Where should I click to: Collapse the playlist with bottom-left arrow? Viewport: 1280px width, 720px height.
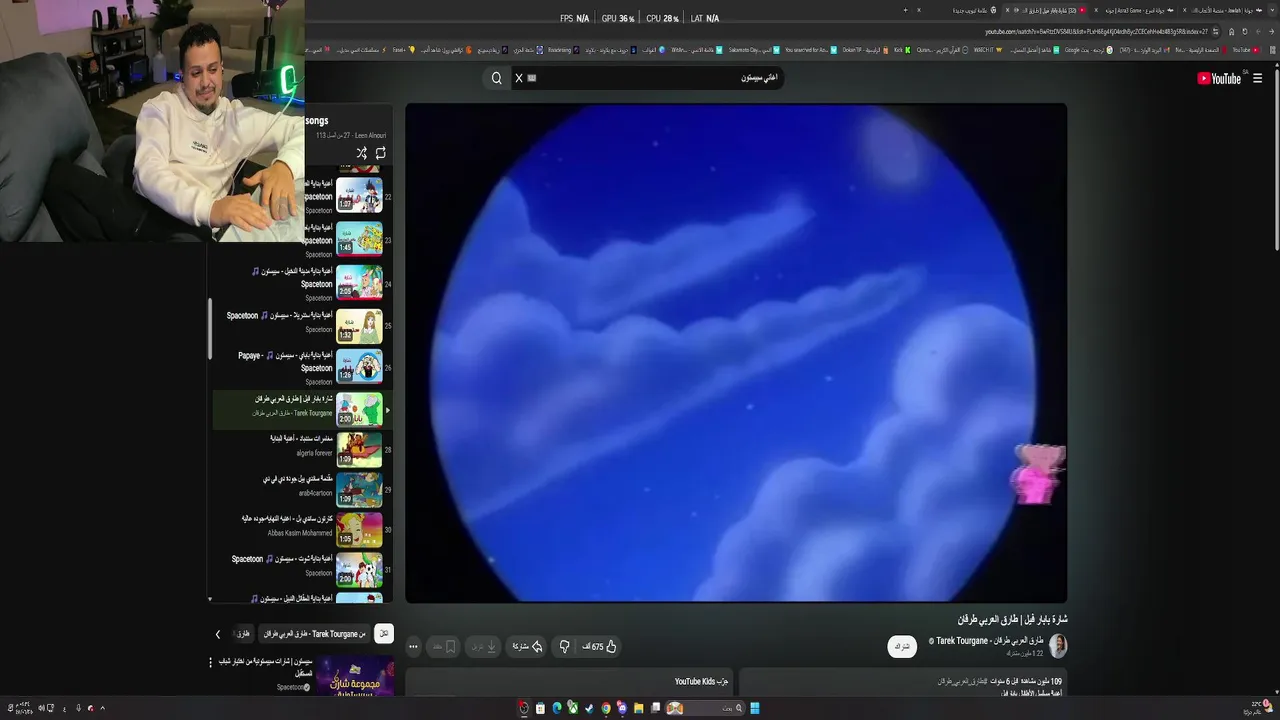click(210, 599)
